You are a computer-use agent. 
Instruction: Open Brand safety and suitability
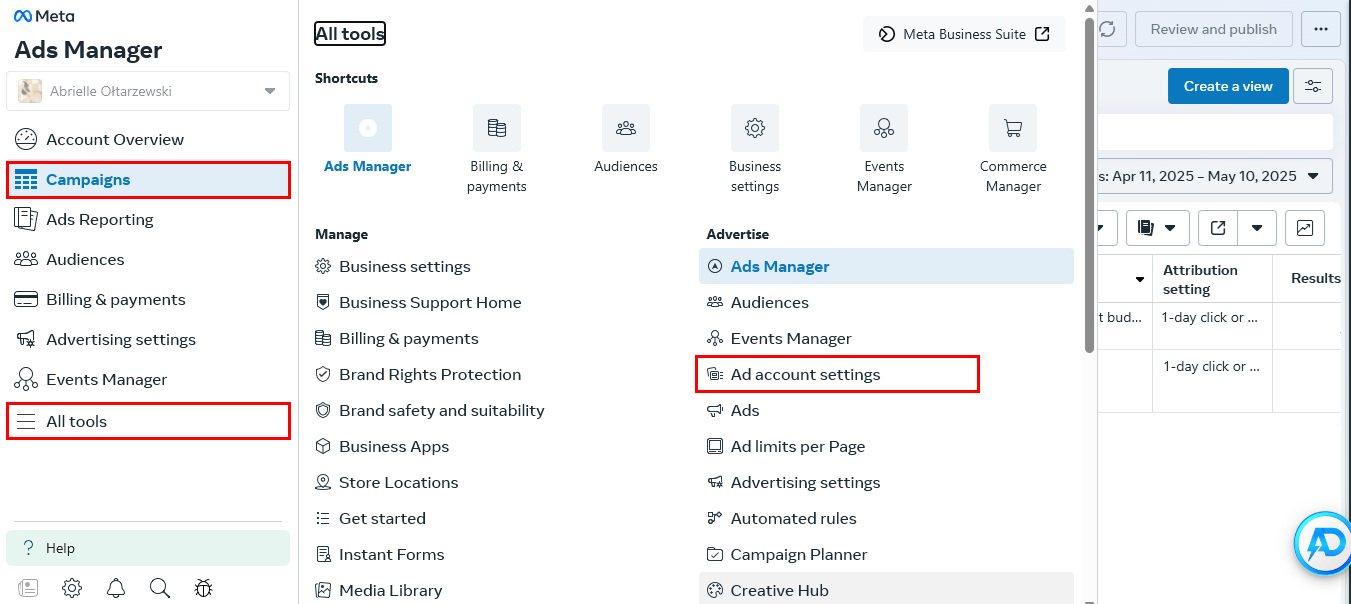[430, 411]
